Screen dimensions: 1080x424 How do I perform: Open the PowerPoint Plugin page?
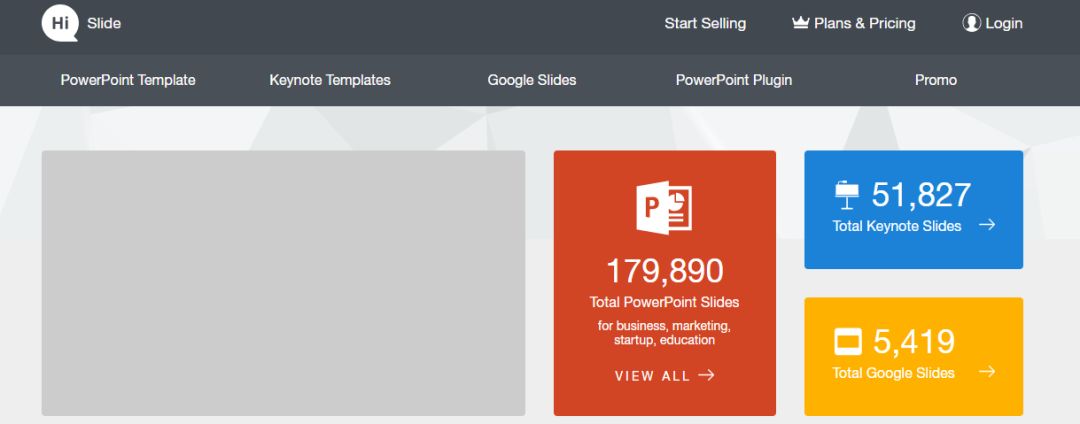[734, 80]
